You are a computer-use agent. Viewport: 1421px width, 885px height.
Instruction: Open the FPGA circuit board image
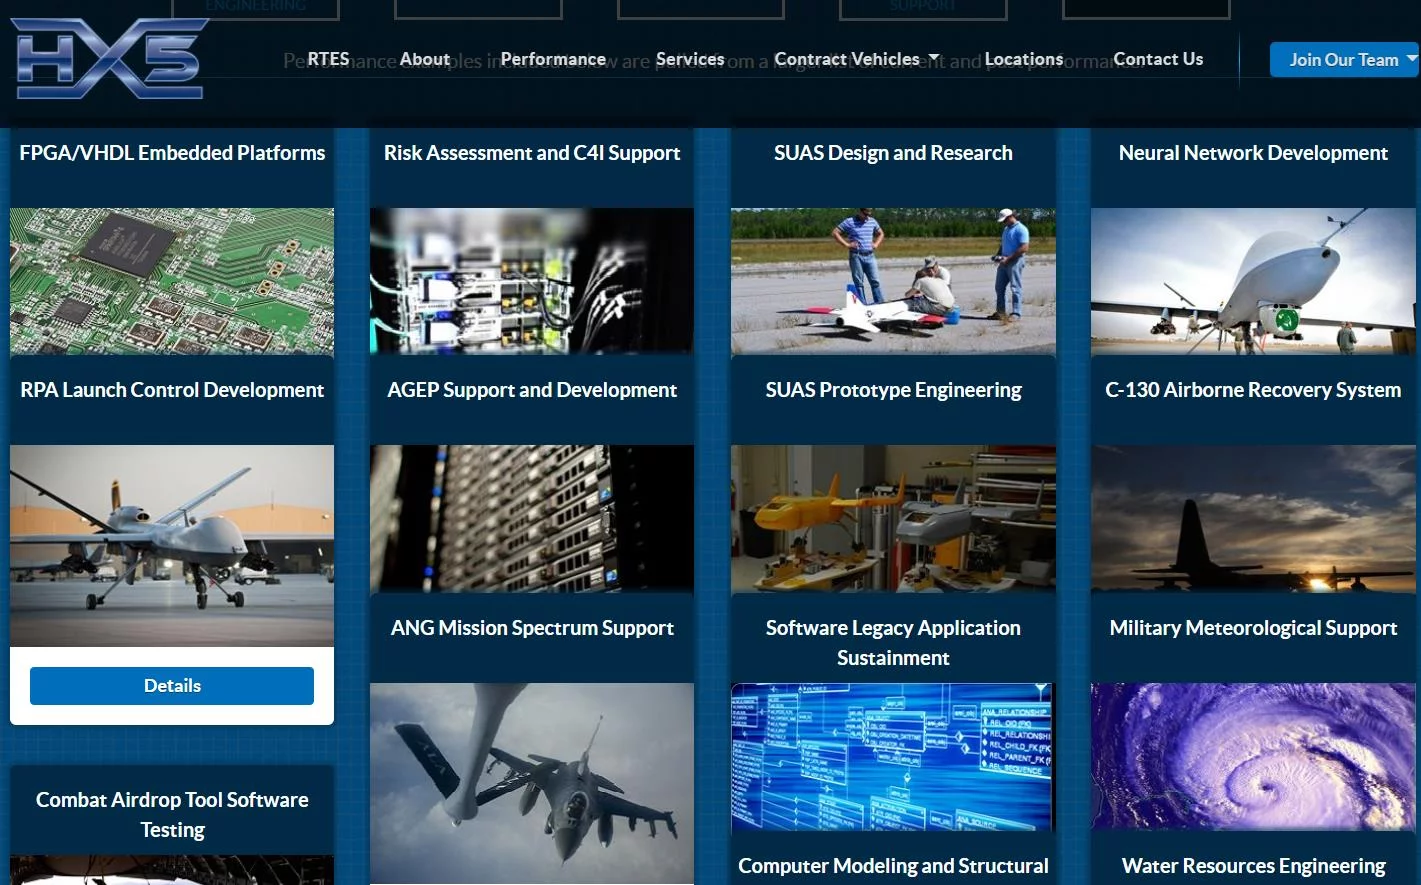(172, 281)
